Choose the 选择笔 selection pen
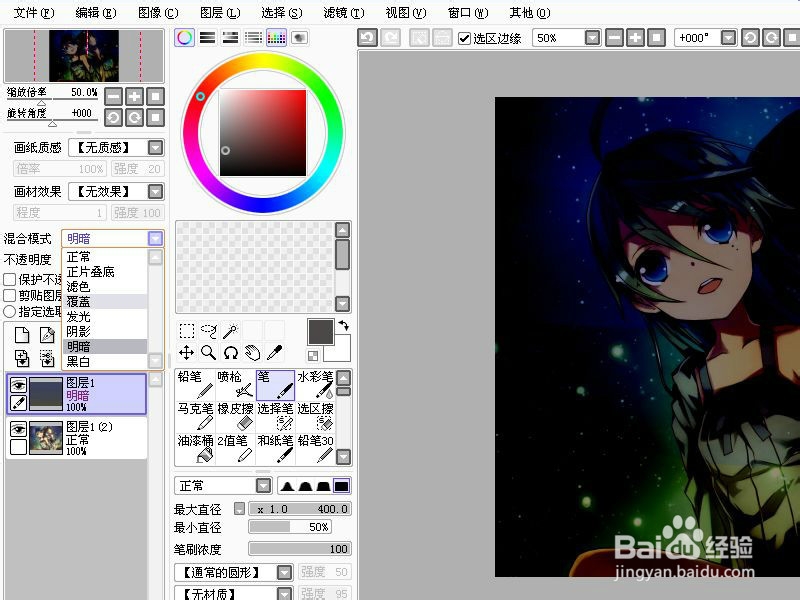Viewport: 800px width, 600px height. pyautogui.click(x=276, y=417)
